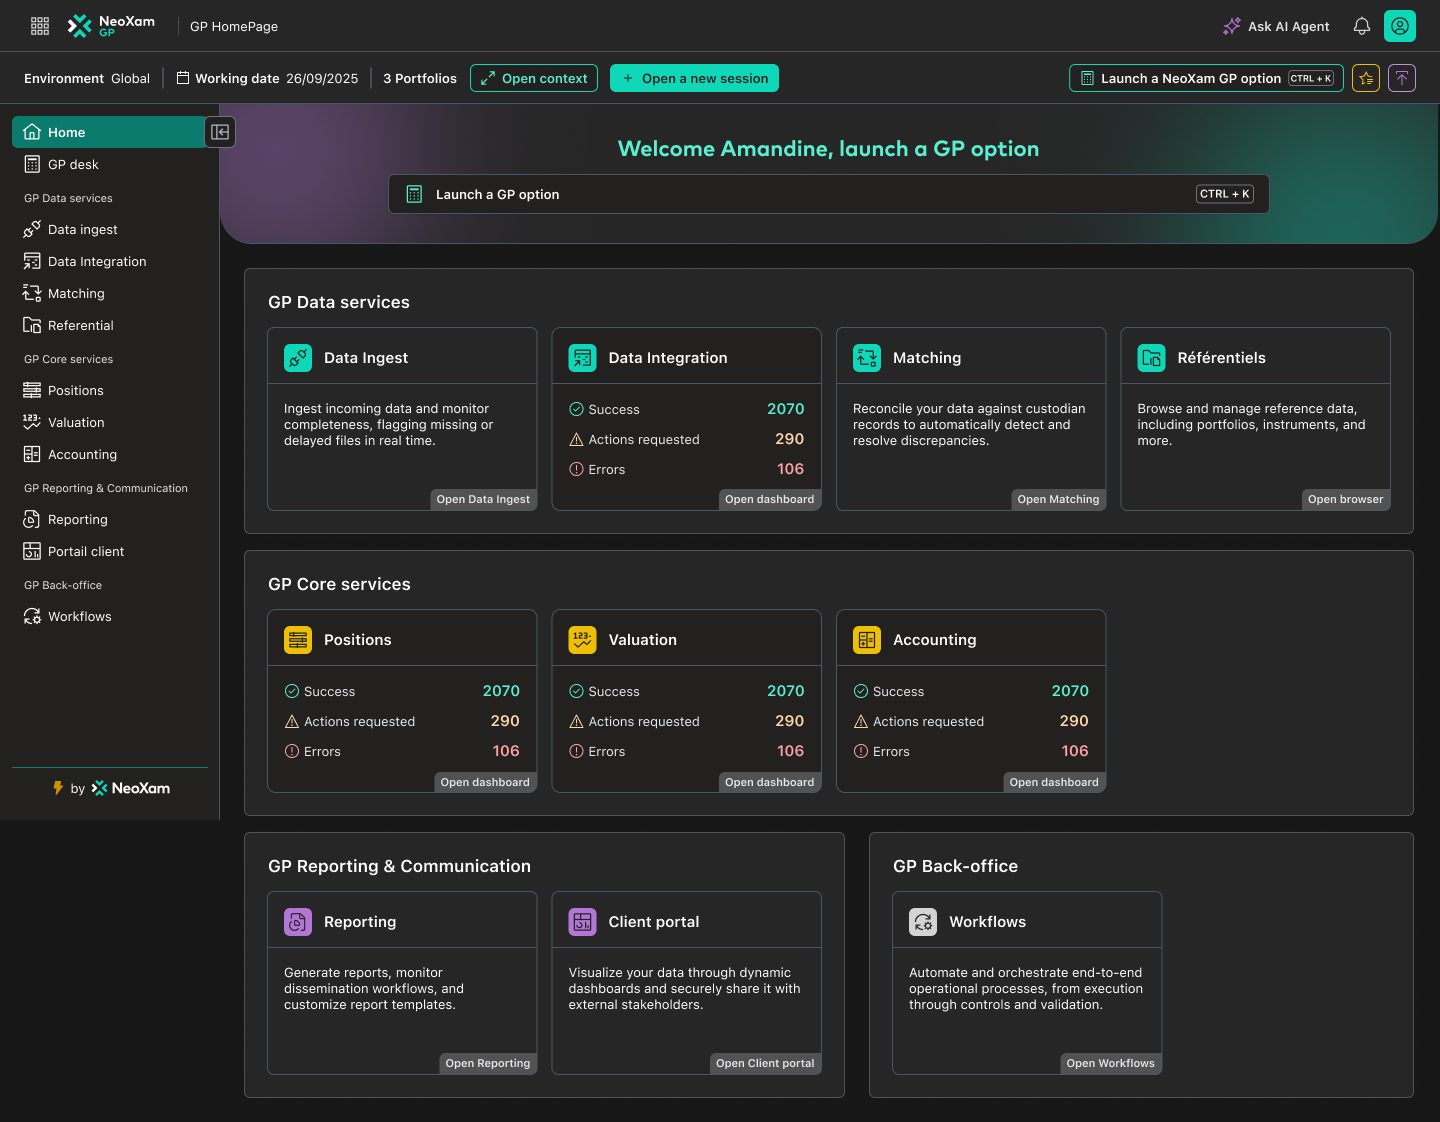Click the Data Integration card icon

(582, 358)
